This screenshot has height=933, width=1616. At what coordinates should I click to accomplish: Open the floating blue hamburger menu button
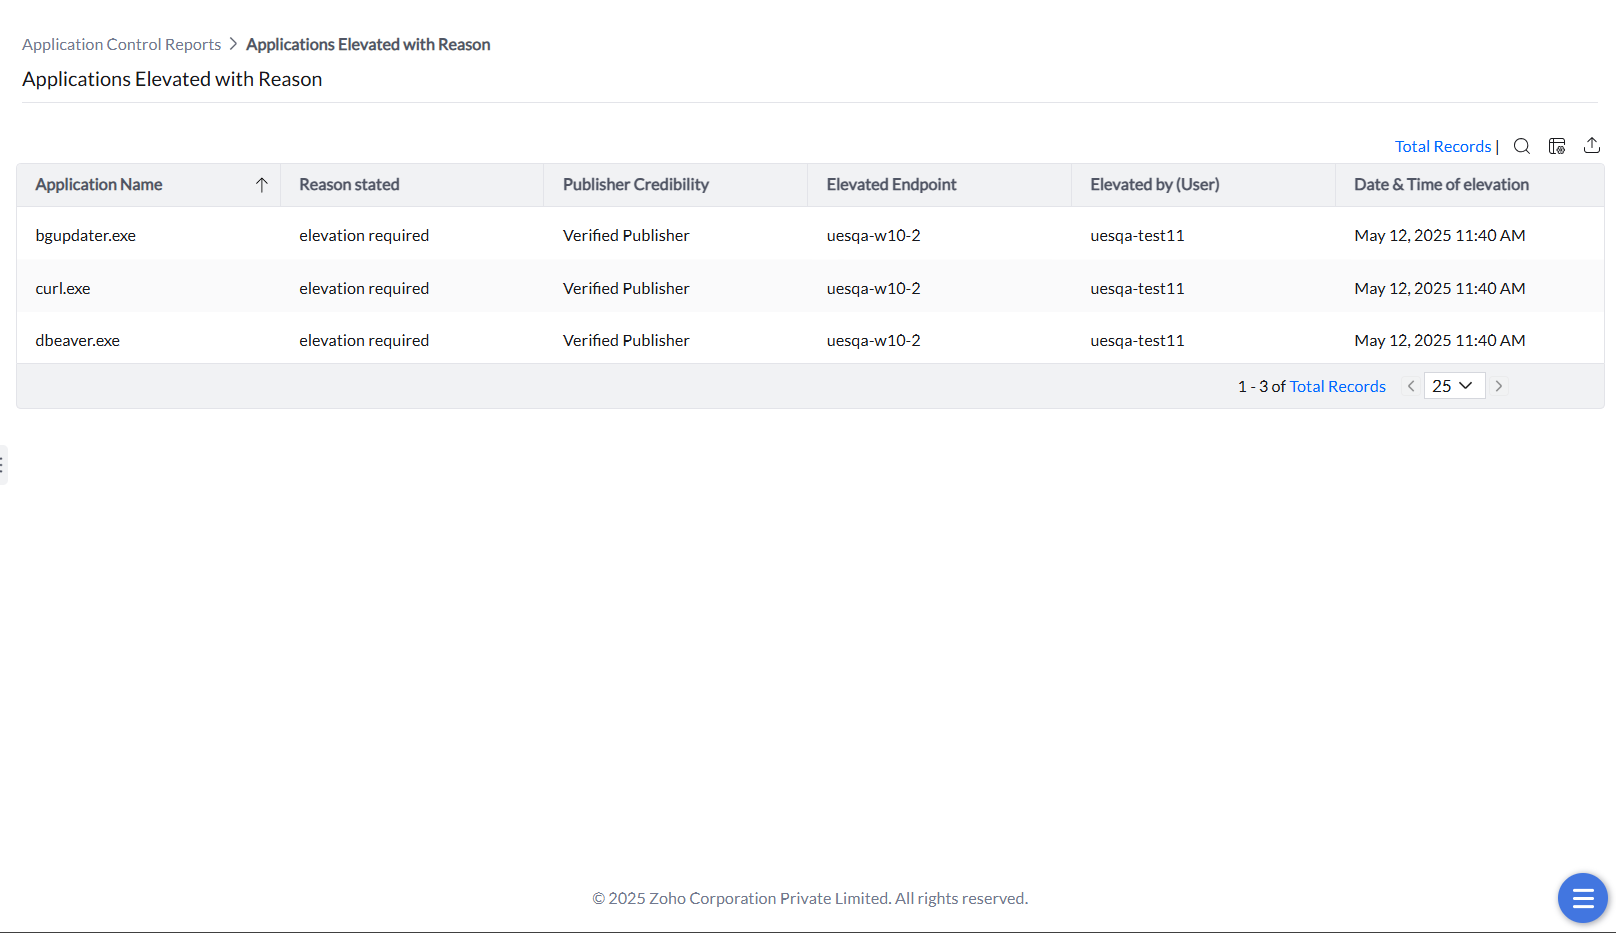1582,898
